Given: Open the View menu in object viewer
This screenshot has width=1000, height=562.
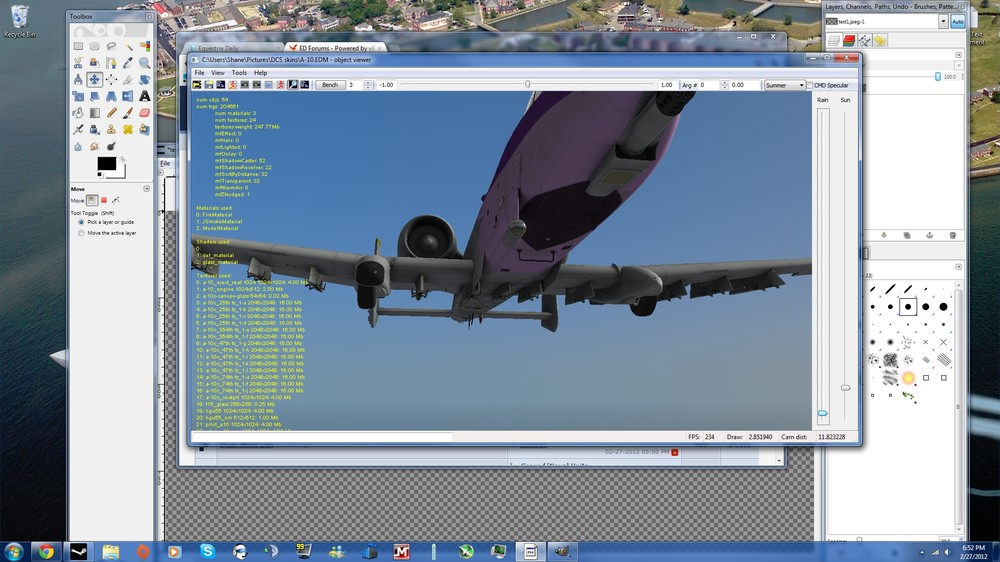Looking at the screenshot, I should pos(217,73).
